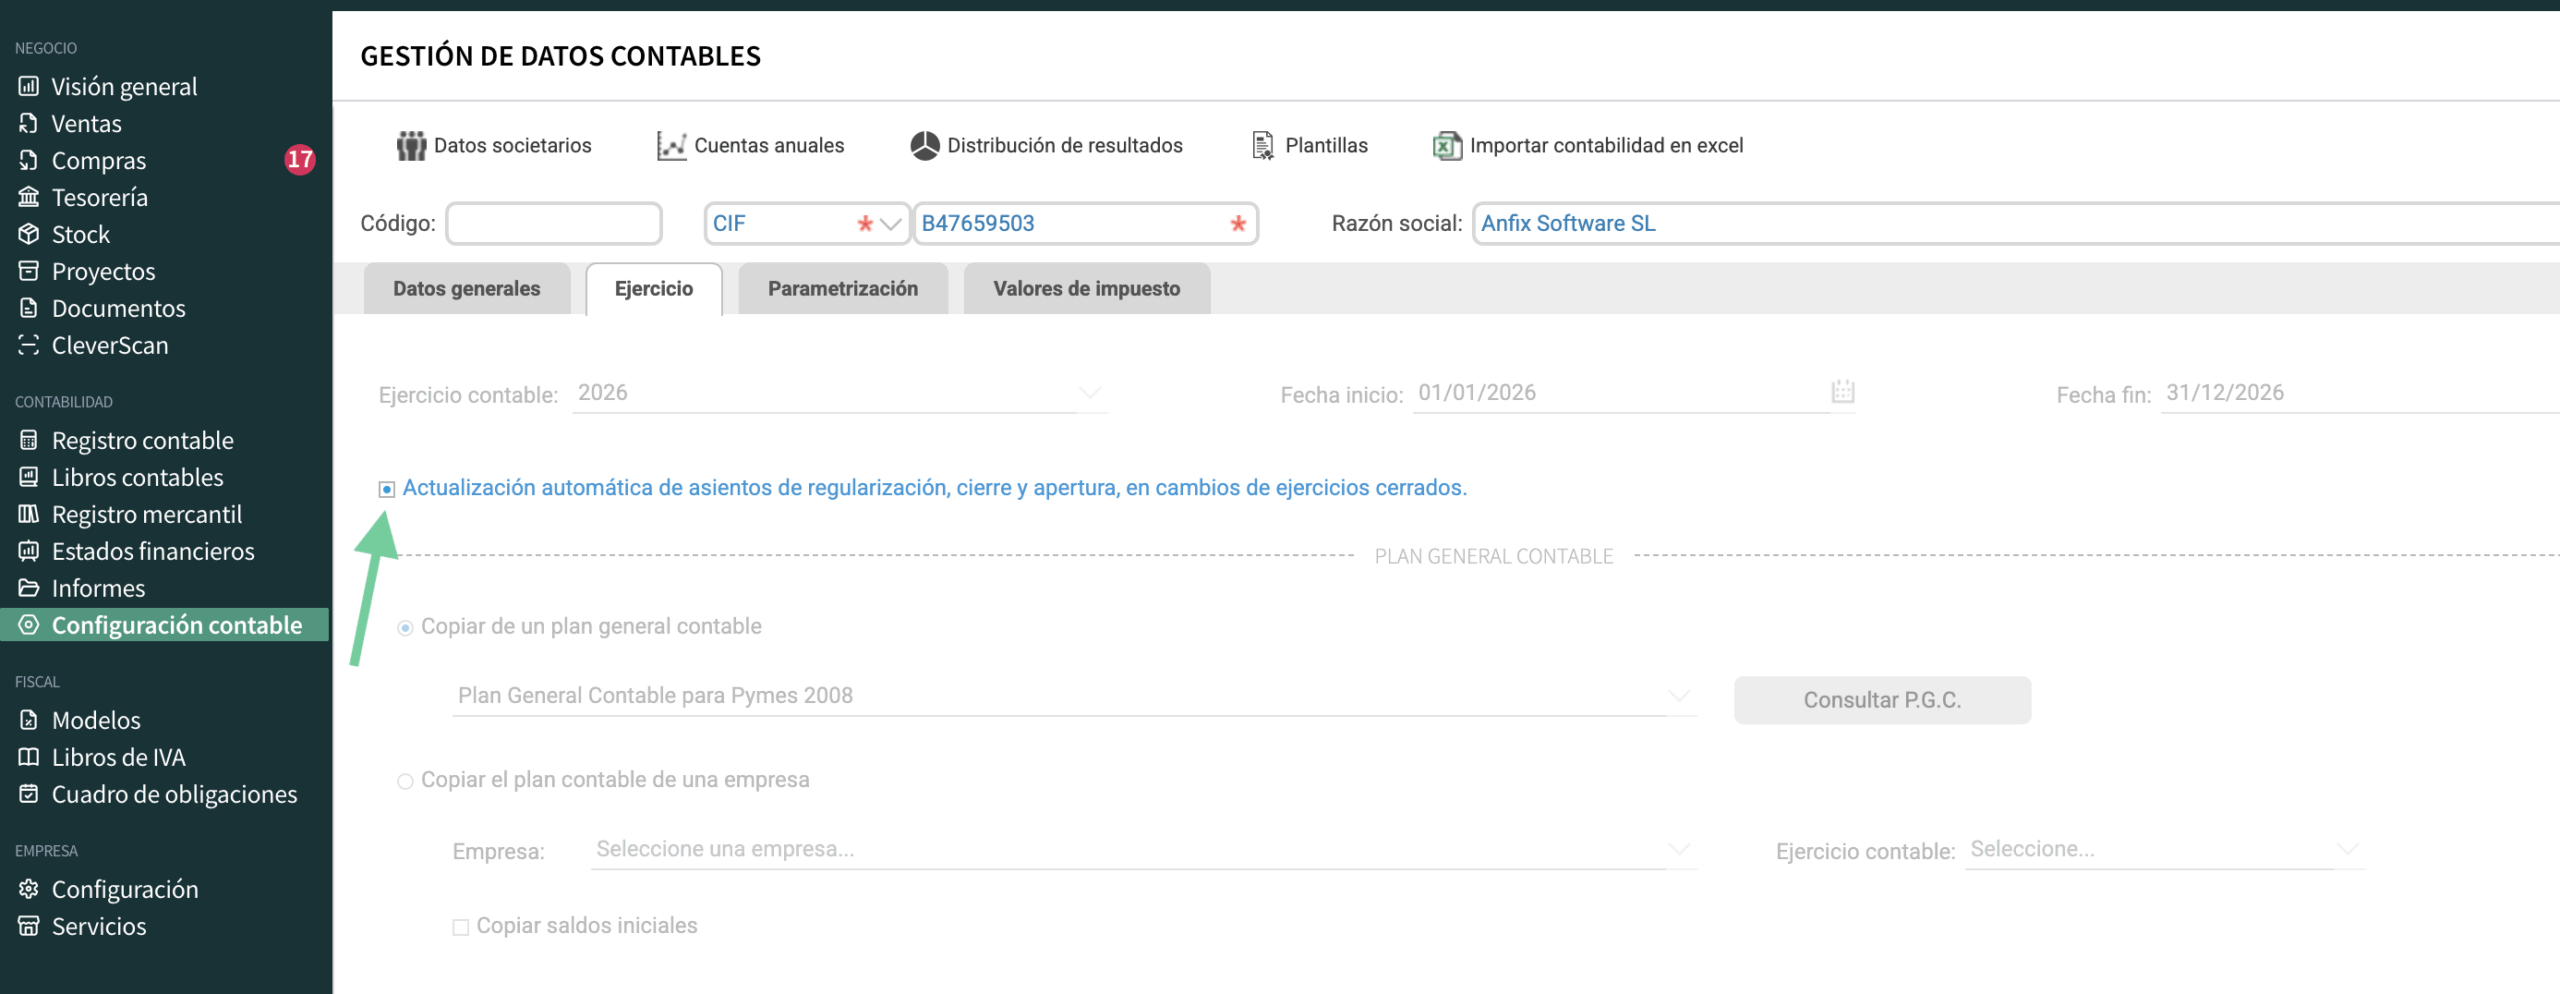Select Copiar de un plan general contable radio
This screenshot has width=2560, height=994.
pyautogui.click(x=405, y=628)
